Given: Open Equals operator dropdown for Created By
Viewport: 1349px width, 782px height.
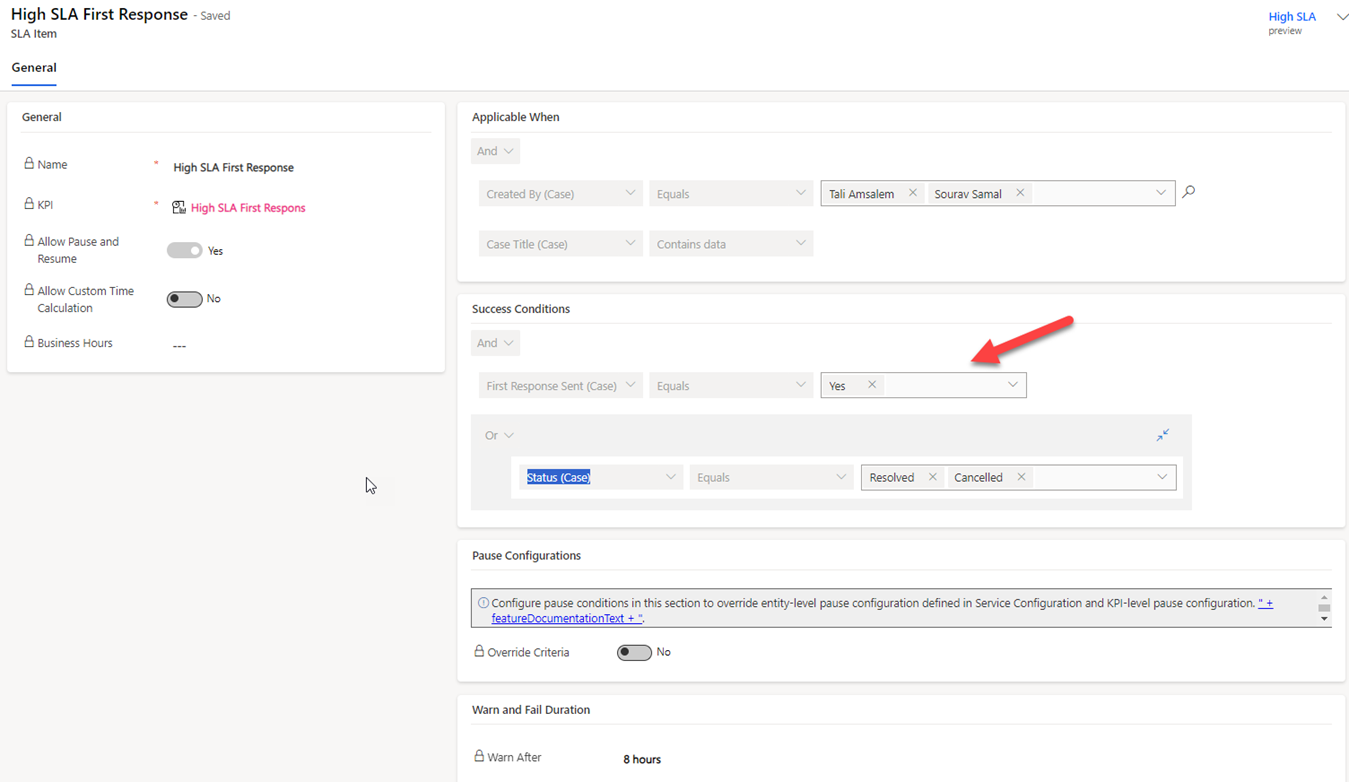Looking at the screenshot, I should (731, 193).
